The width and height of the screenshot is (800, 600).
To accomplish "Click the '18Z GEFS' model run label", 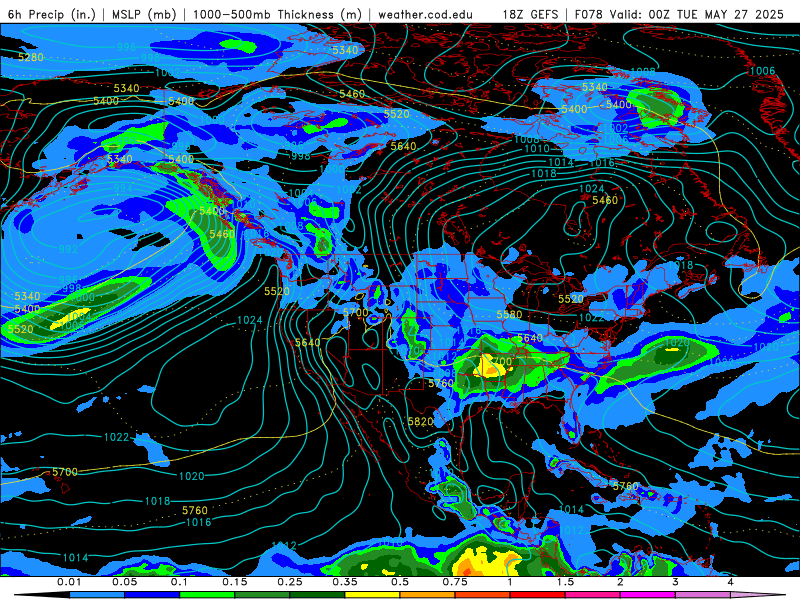I will [530, 14].
